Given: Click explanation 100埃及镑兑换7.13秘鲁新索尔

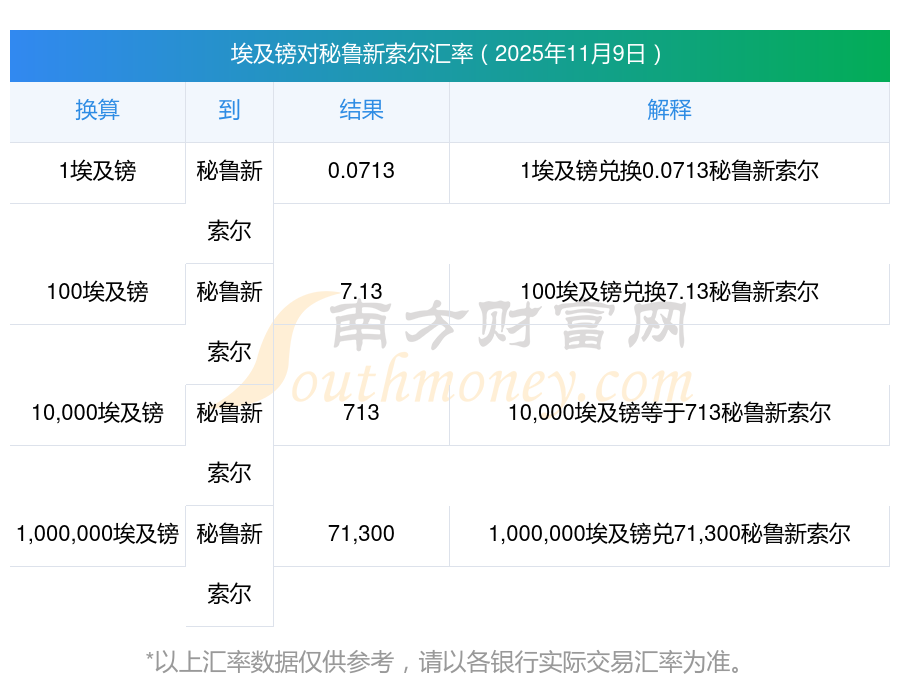Looking at the screenshot, I should coord(669,293).
